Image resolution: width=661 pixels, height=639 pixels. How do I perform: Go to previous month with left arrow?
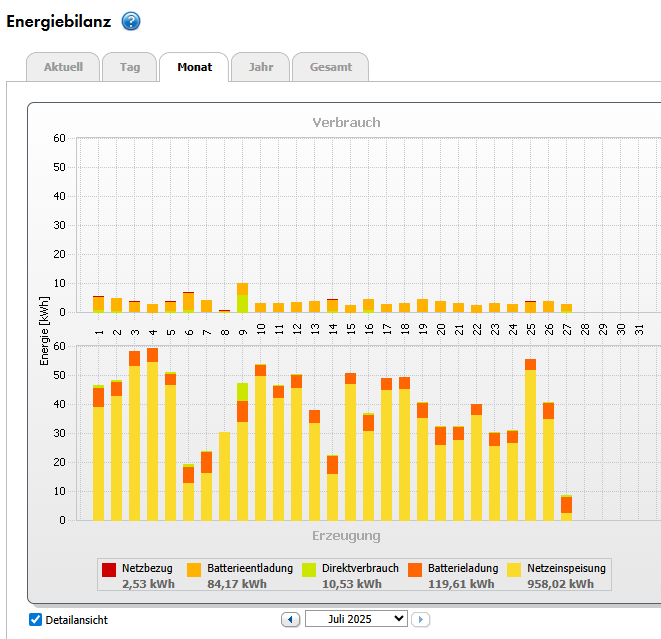[291, 619]
